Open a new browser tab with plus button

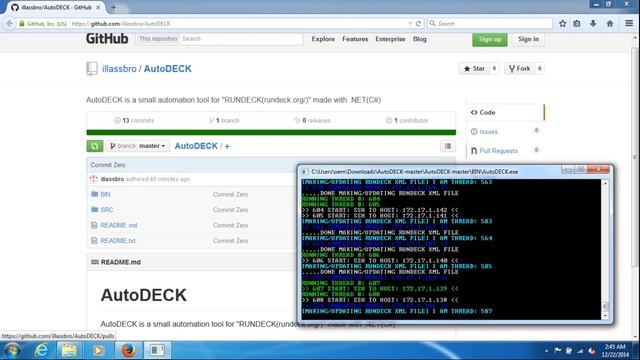113,7
